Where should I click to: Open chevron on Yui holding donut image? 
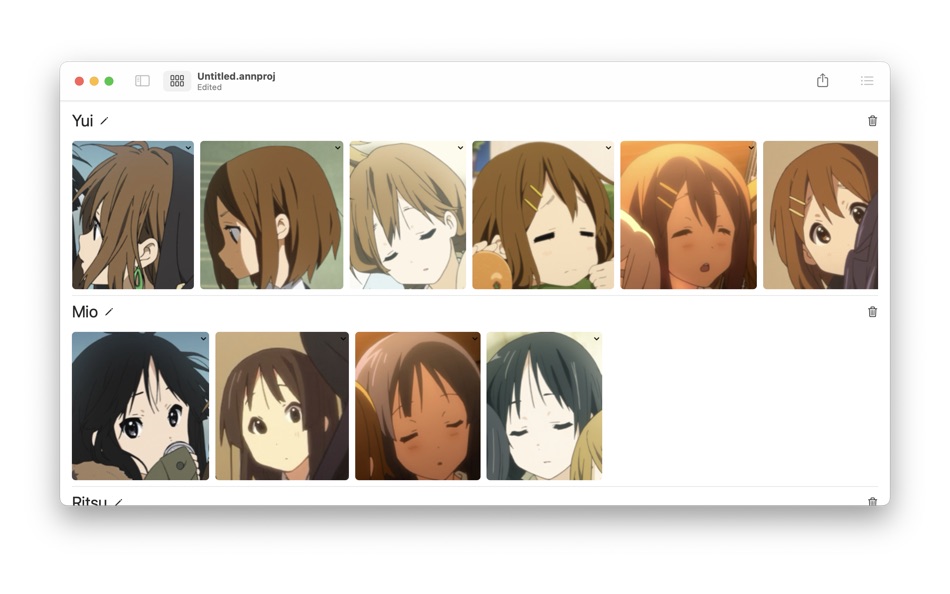coord(608,148)
